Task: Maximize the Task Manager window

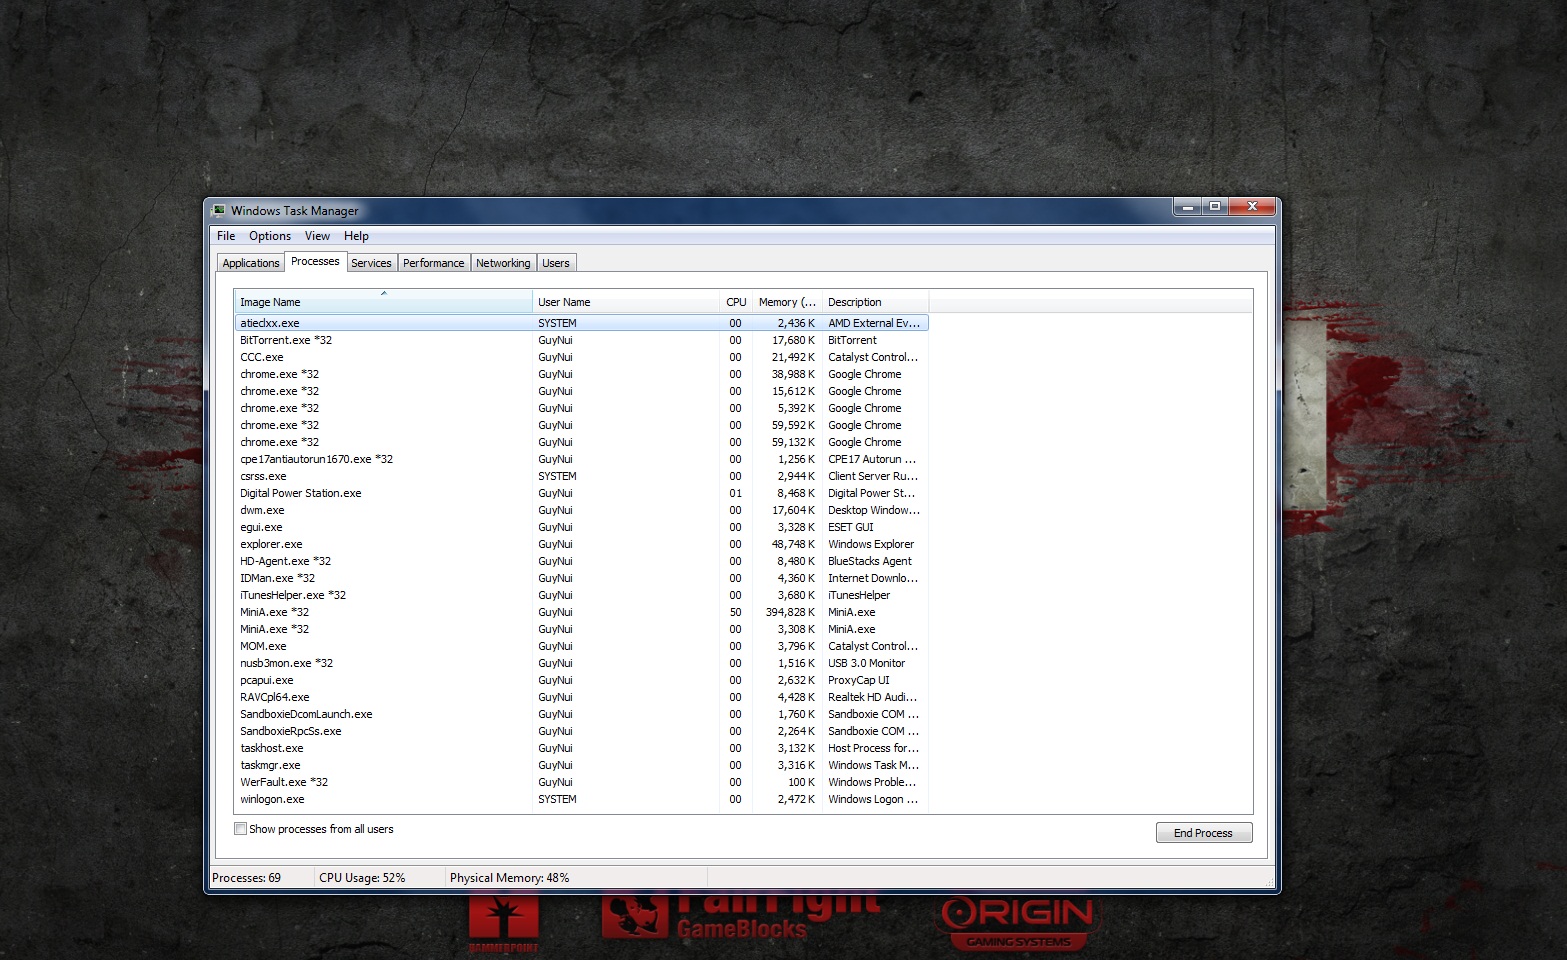Action: point(1215,207)
